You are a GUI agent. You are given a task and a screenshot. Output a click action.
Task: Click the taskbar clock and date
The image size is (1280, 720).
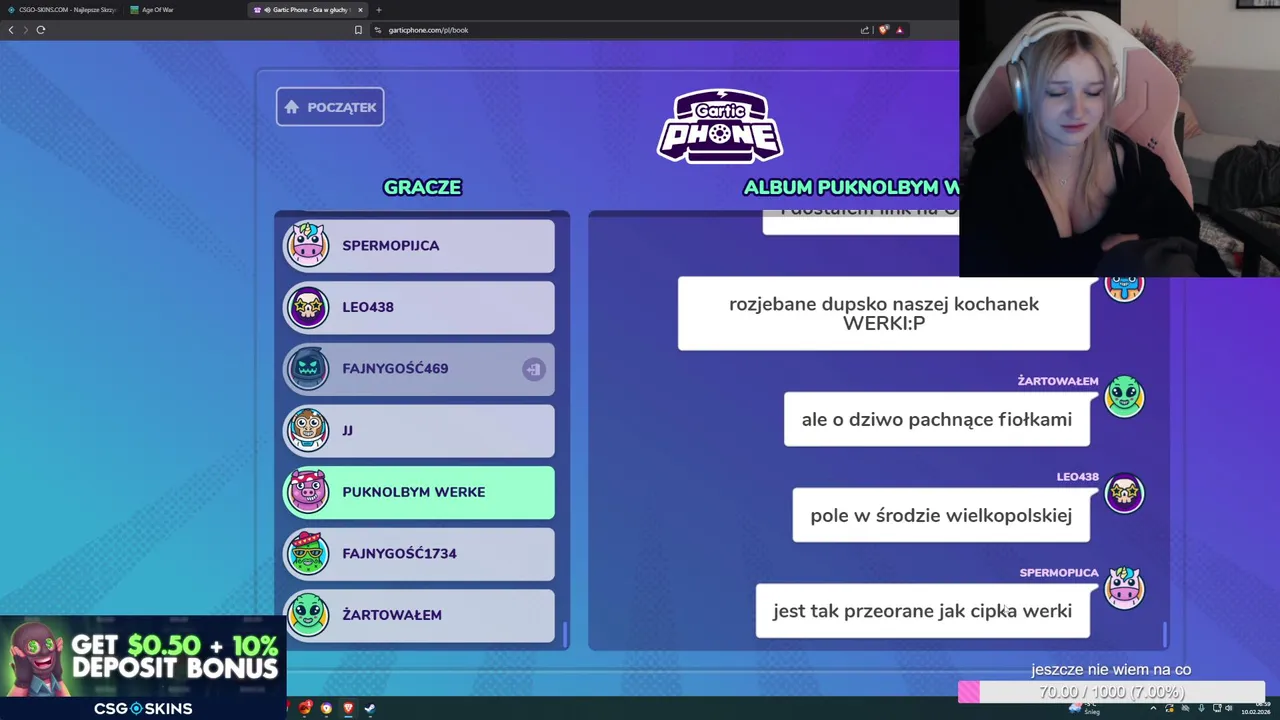tap(1256, 708)
